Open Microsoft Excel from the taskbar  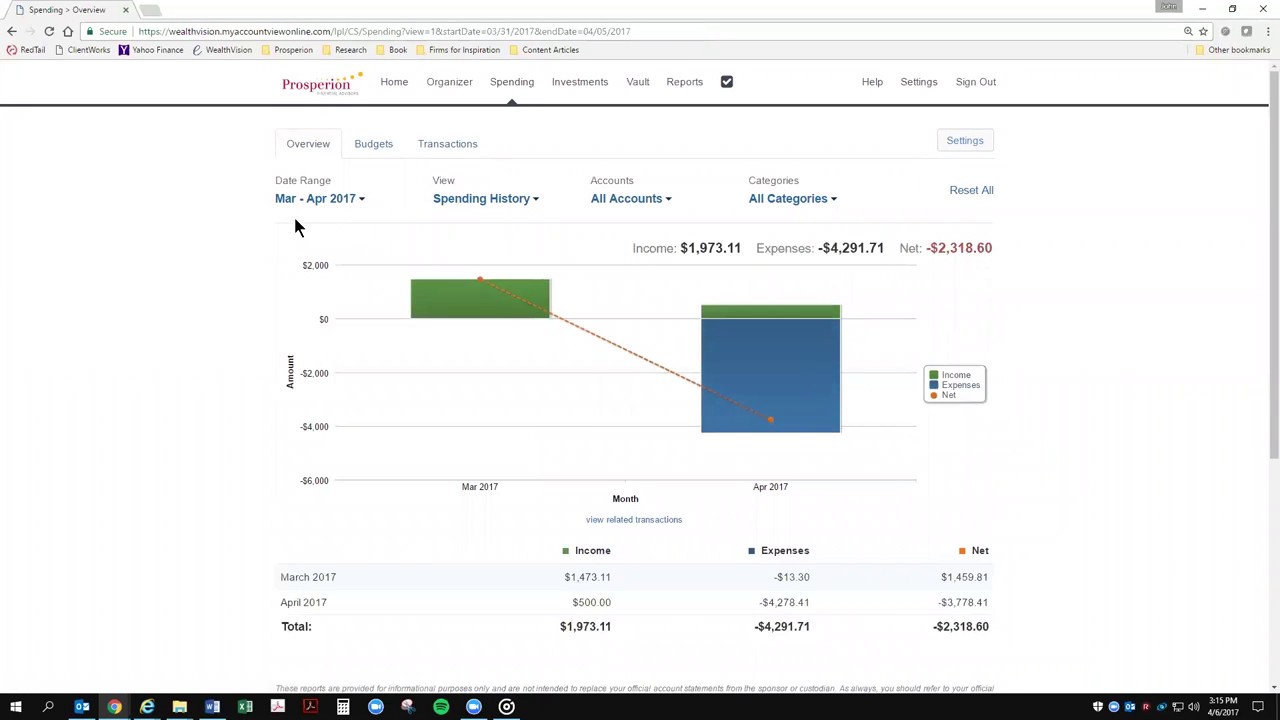[245, 707]
